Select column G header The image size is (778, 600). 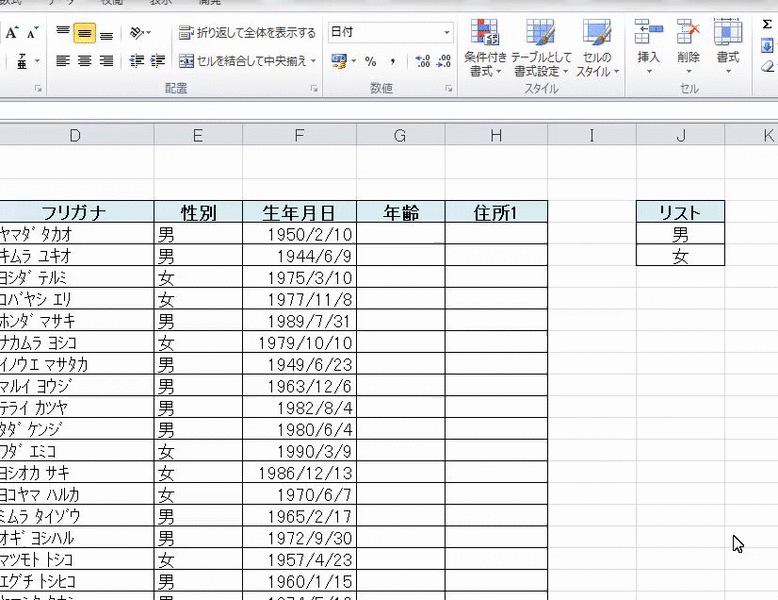pos(400,135)
